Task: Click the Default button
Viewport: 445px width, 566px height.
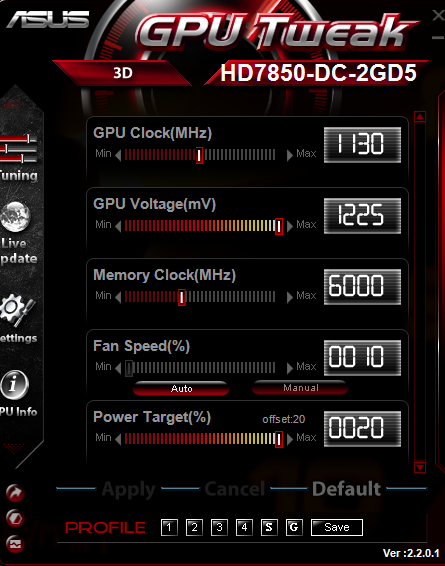Action: point(346,489)
